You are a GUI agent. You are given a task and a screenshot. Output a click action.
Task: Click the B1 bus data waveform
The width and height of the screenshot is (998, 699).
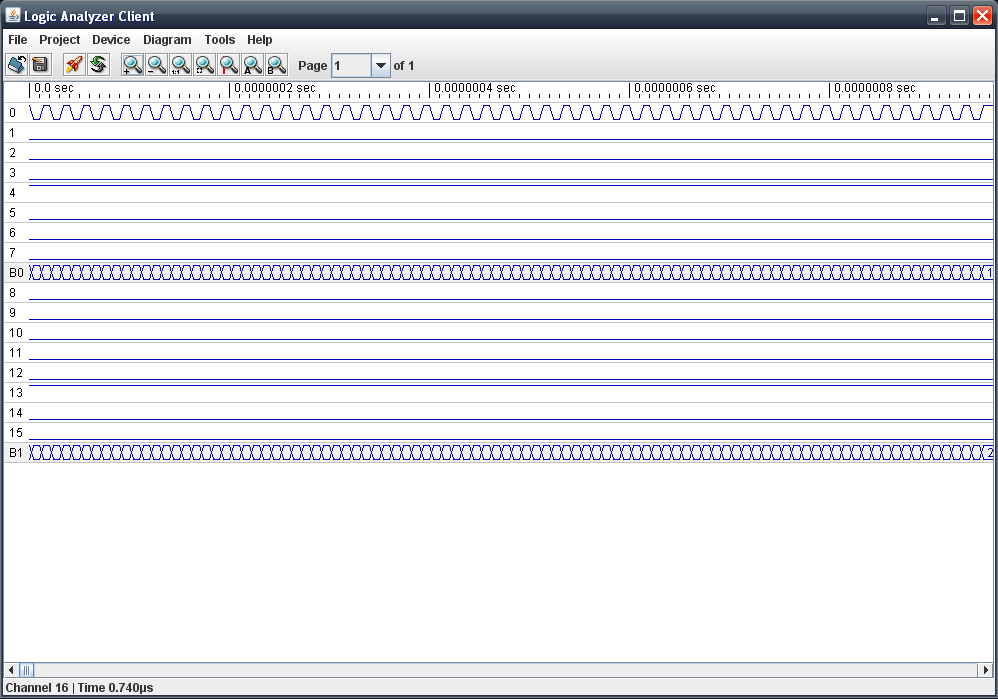pyautogui.click(x=510, y=453)
